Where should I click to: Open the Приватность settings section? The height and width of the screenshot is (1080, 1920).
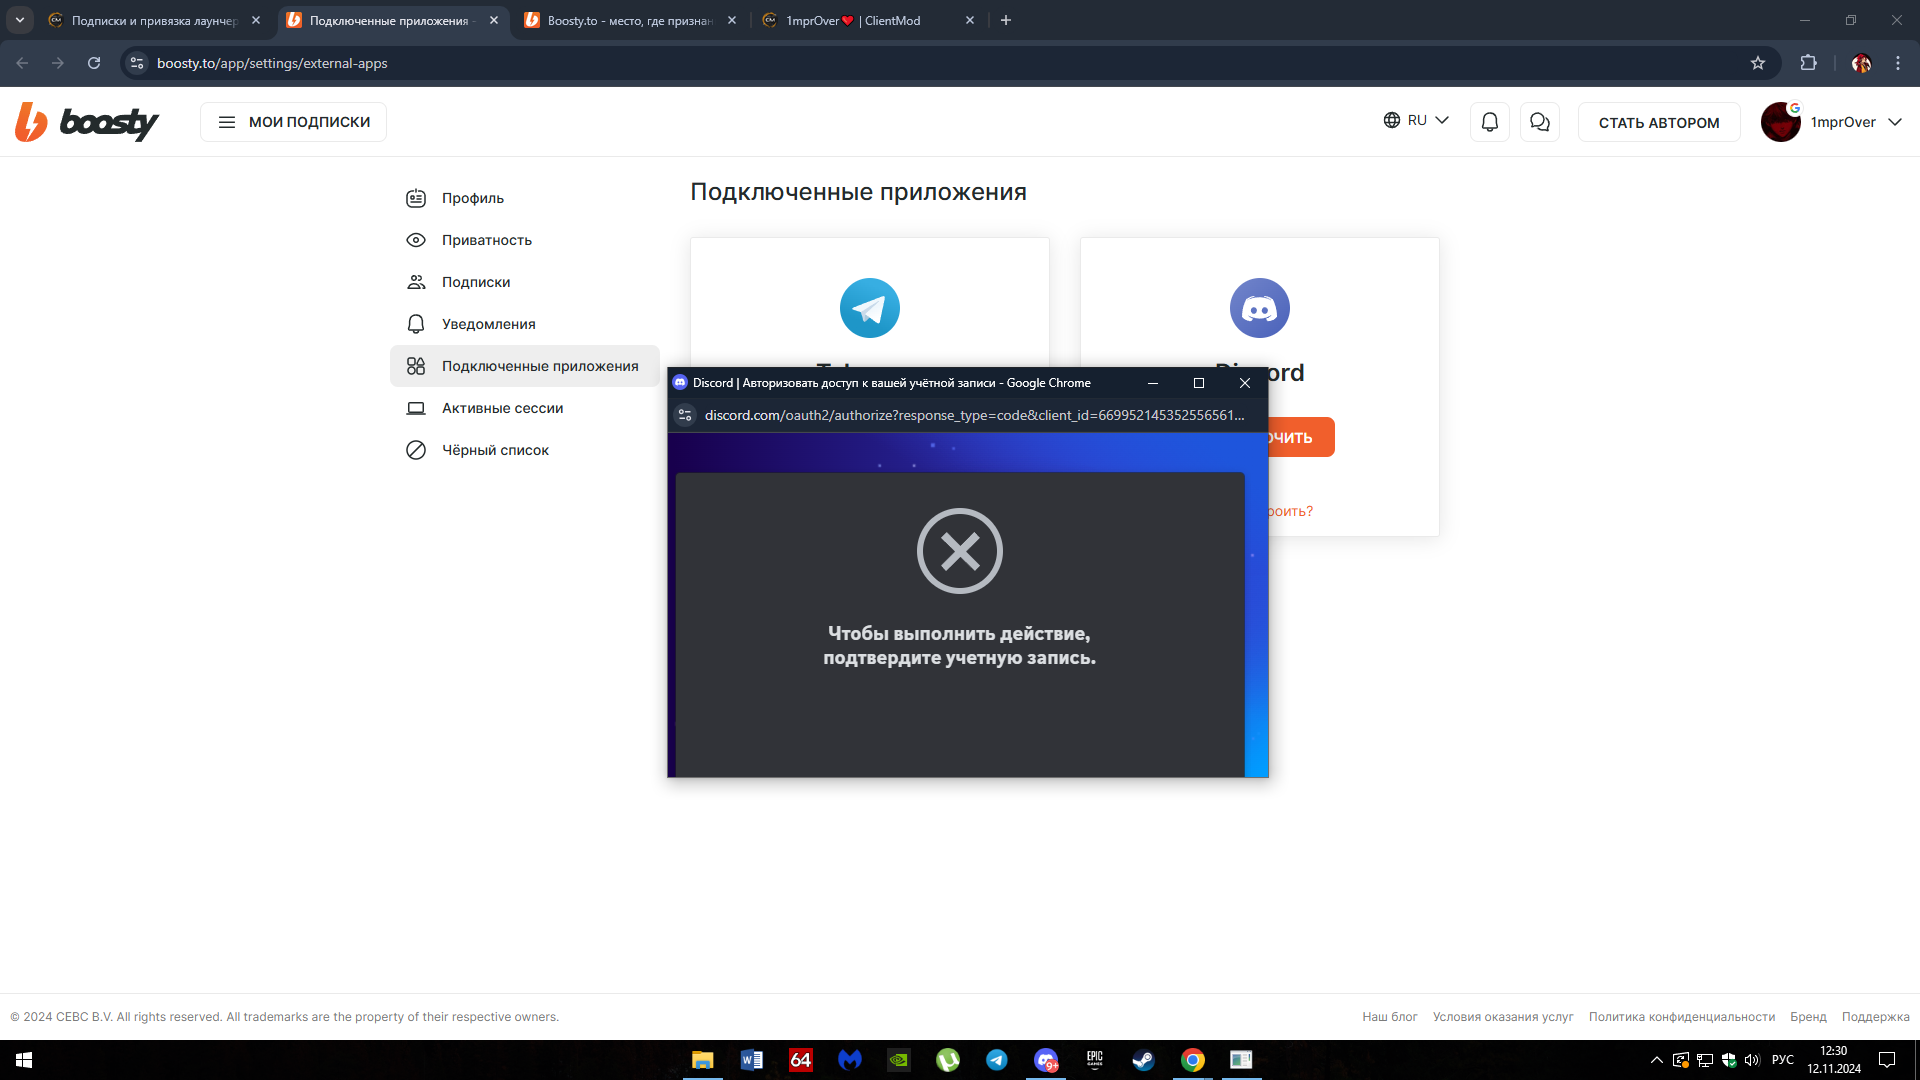[486, 240]
